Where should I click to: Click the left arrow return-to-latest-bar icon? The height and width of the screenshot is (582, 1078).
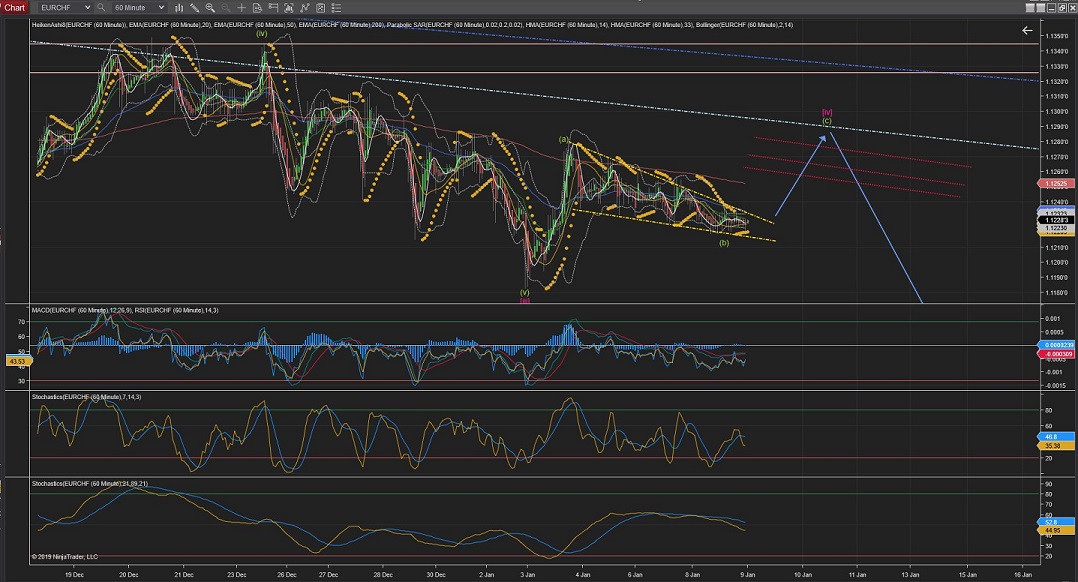pos(1027,30)
